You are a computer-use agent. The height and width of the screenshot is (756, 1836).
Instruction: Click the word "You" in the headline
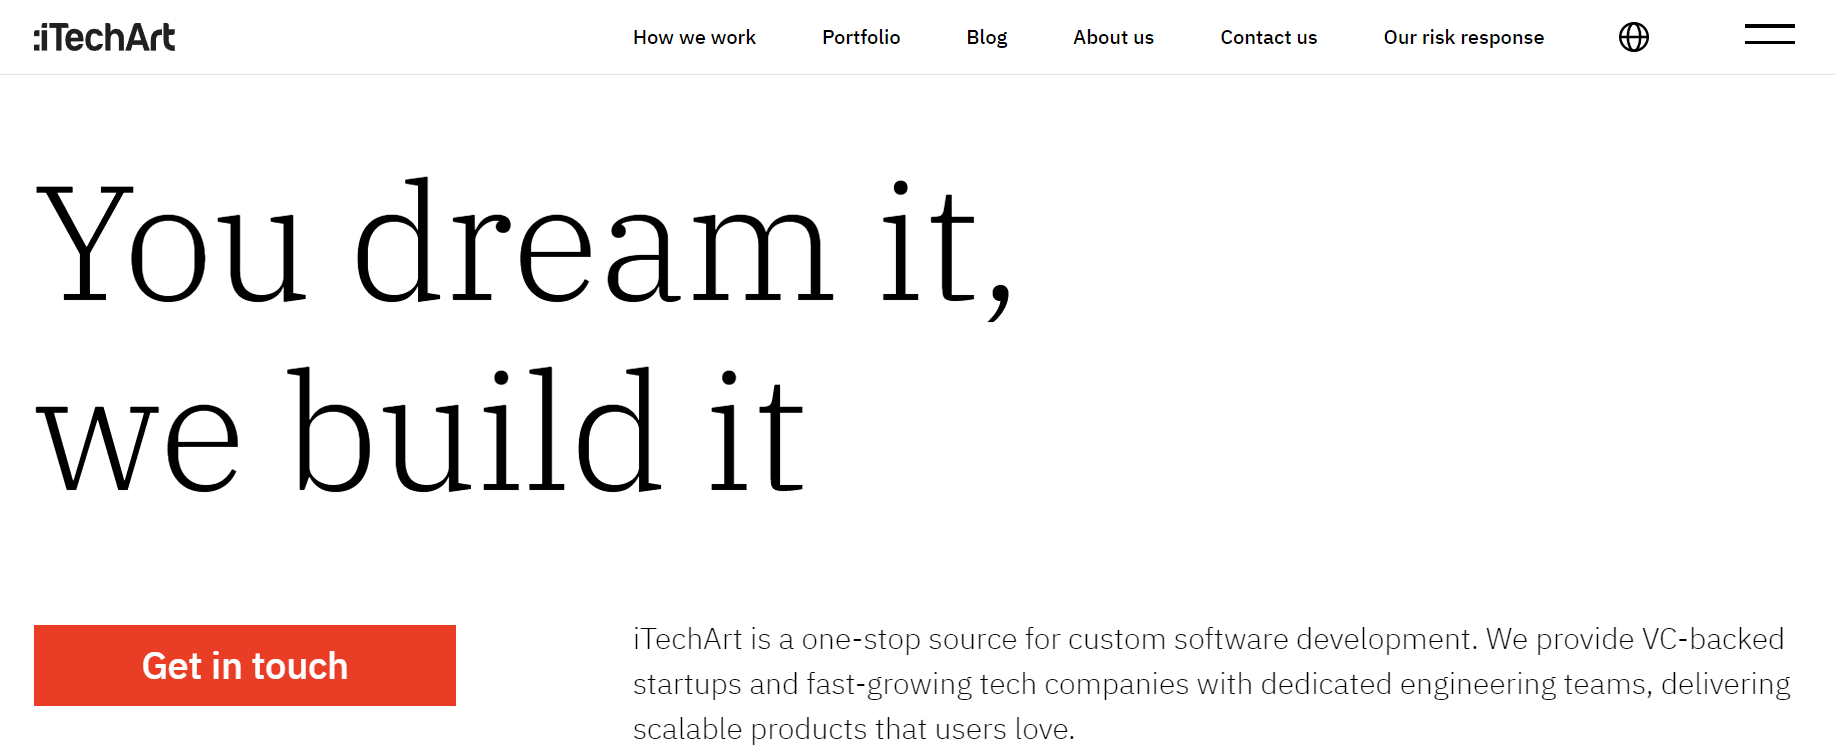[170, 245]
